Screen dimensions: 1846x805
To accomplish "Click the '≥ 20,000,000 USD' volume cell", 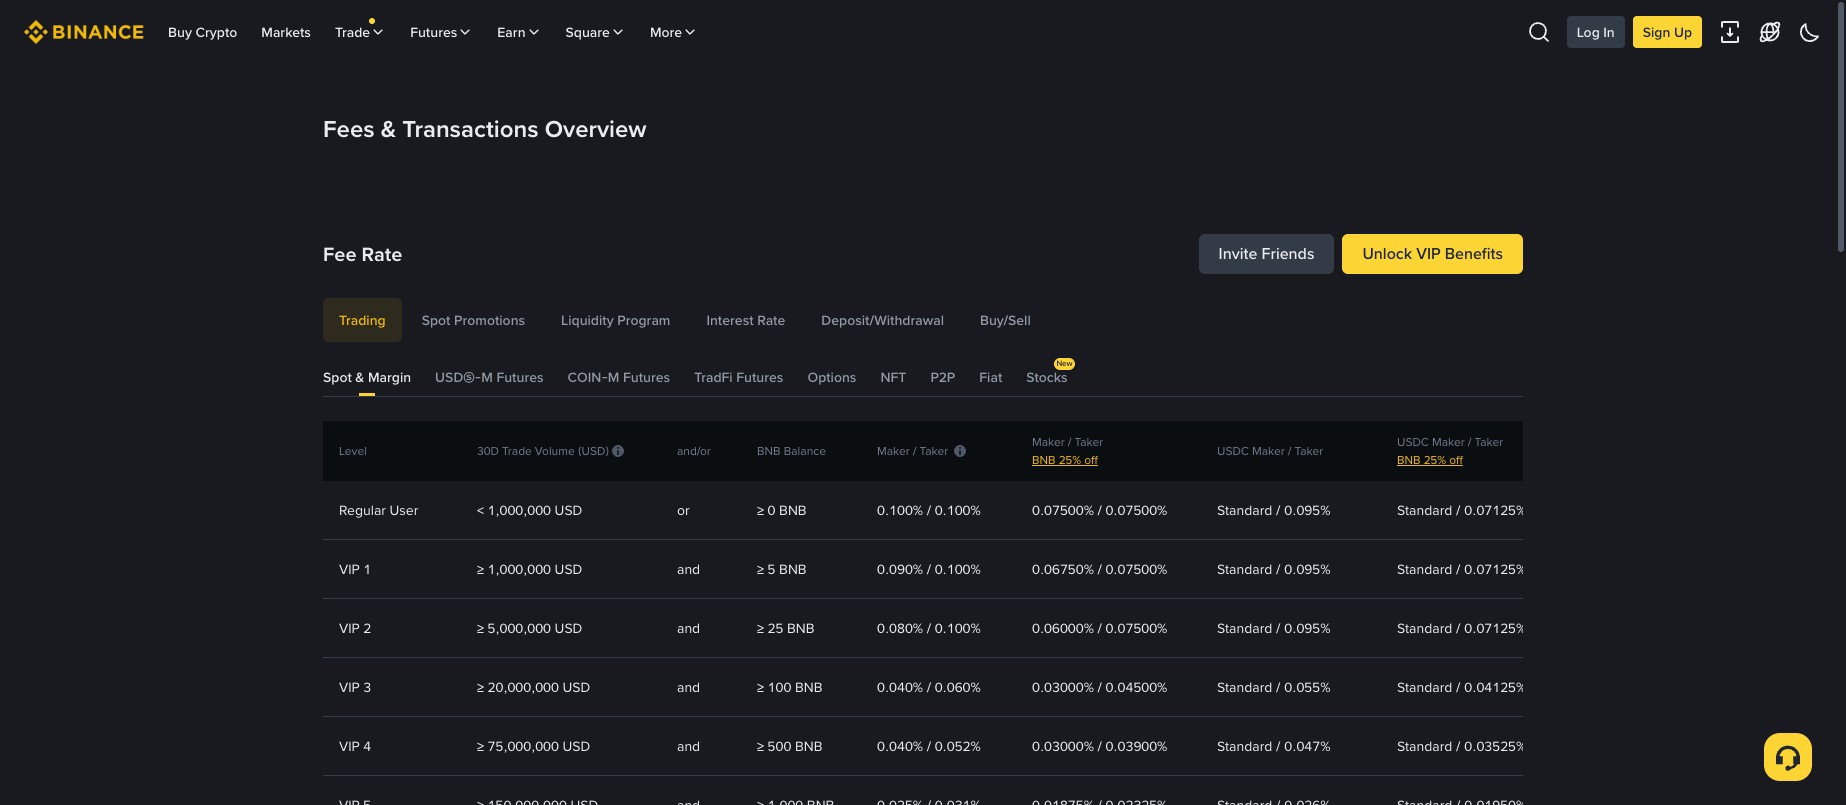I will click(533, 687).
